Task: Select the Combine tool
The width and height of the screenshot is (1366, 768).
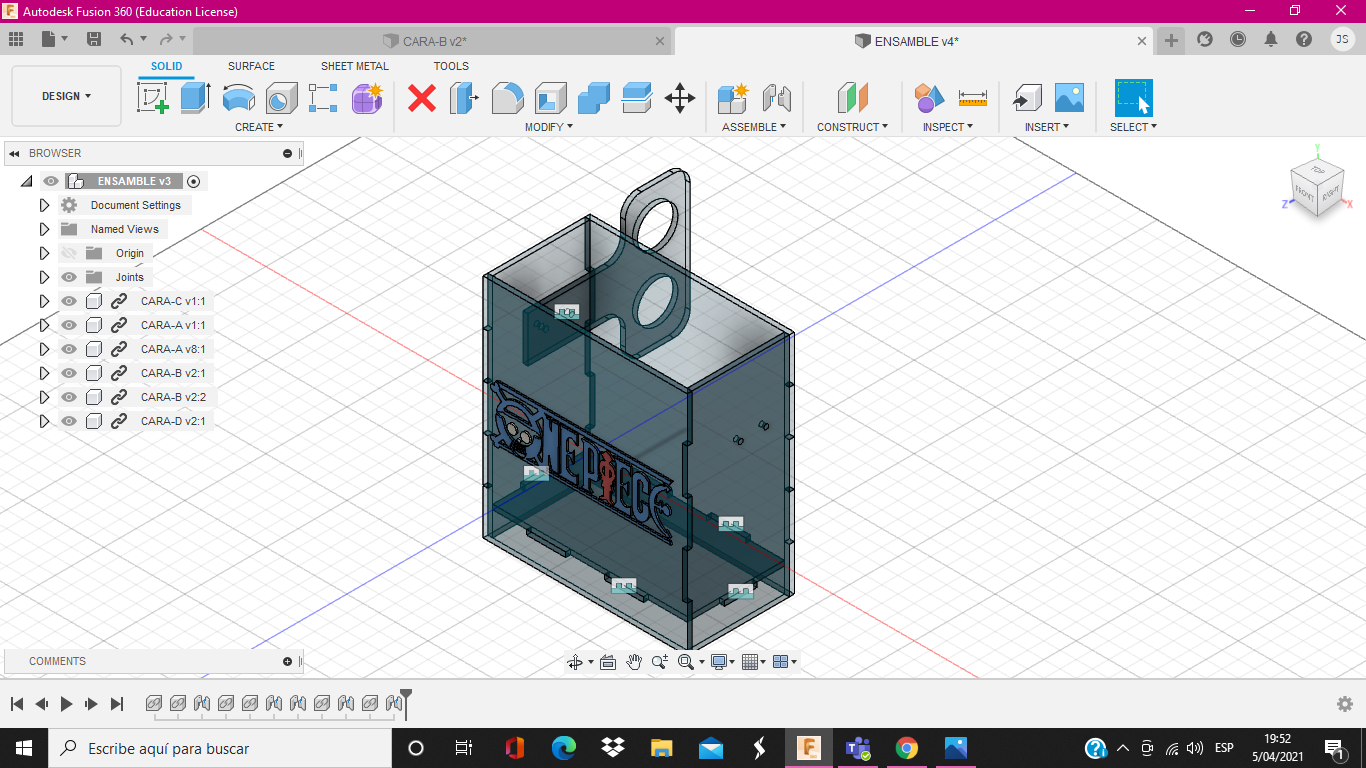Action: click(x=594, y=98)
